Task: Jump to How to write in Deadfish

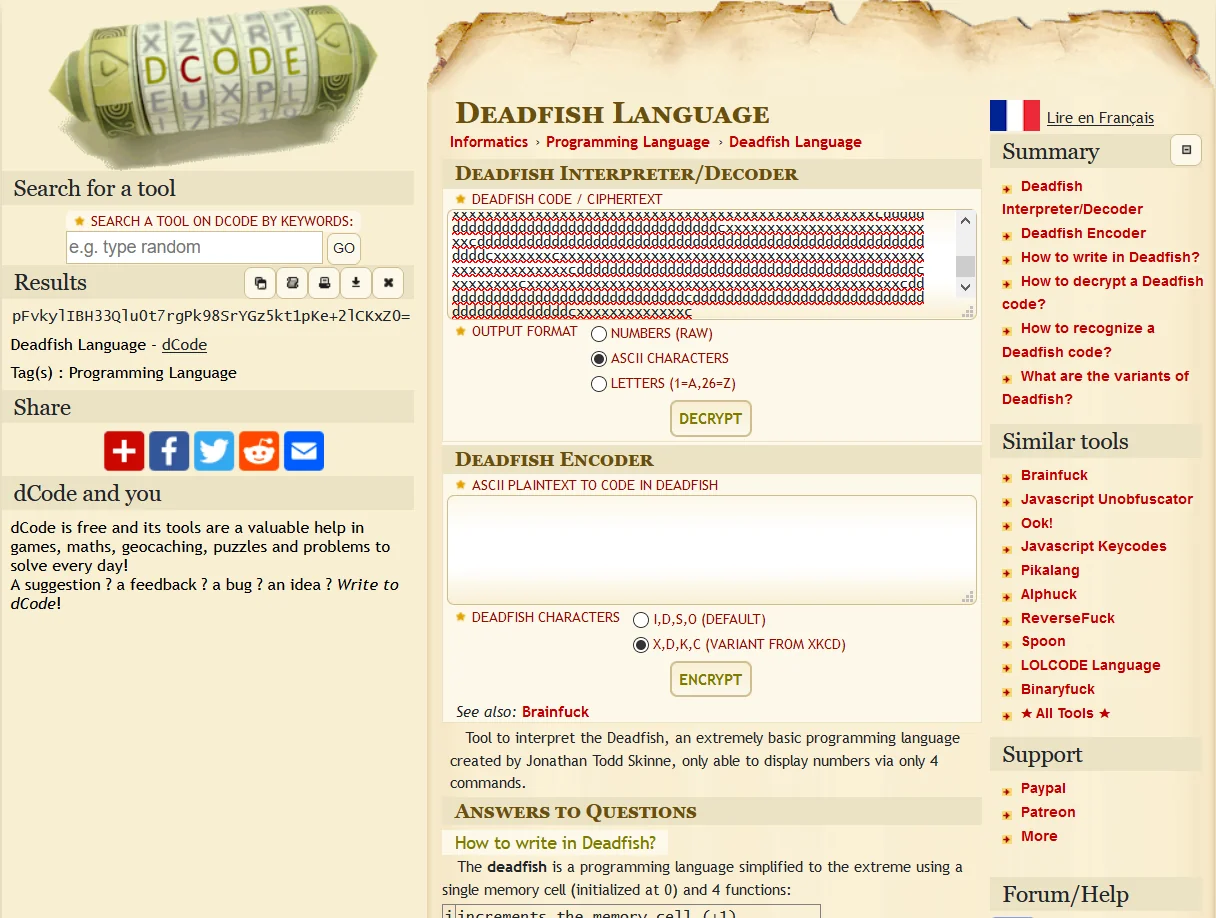Action: tap(1110, 257)
